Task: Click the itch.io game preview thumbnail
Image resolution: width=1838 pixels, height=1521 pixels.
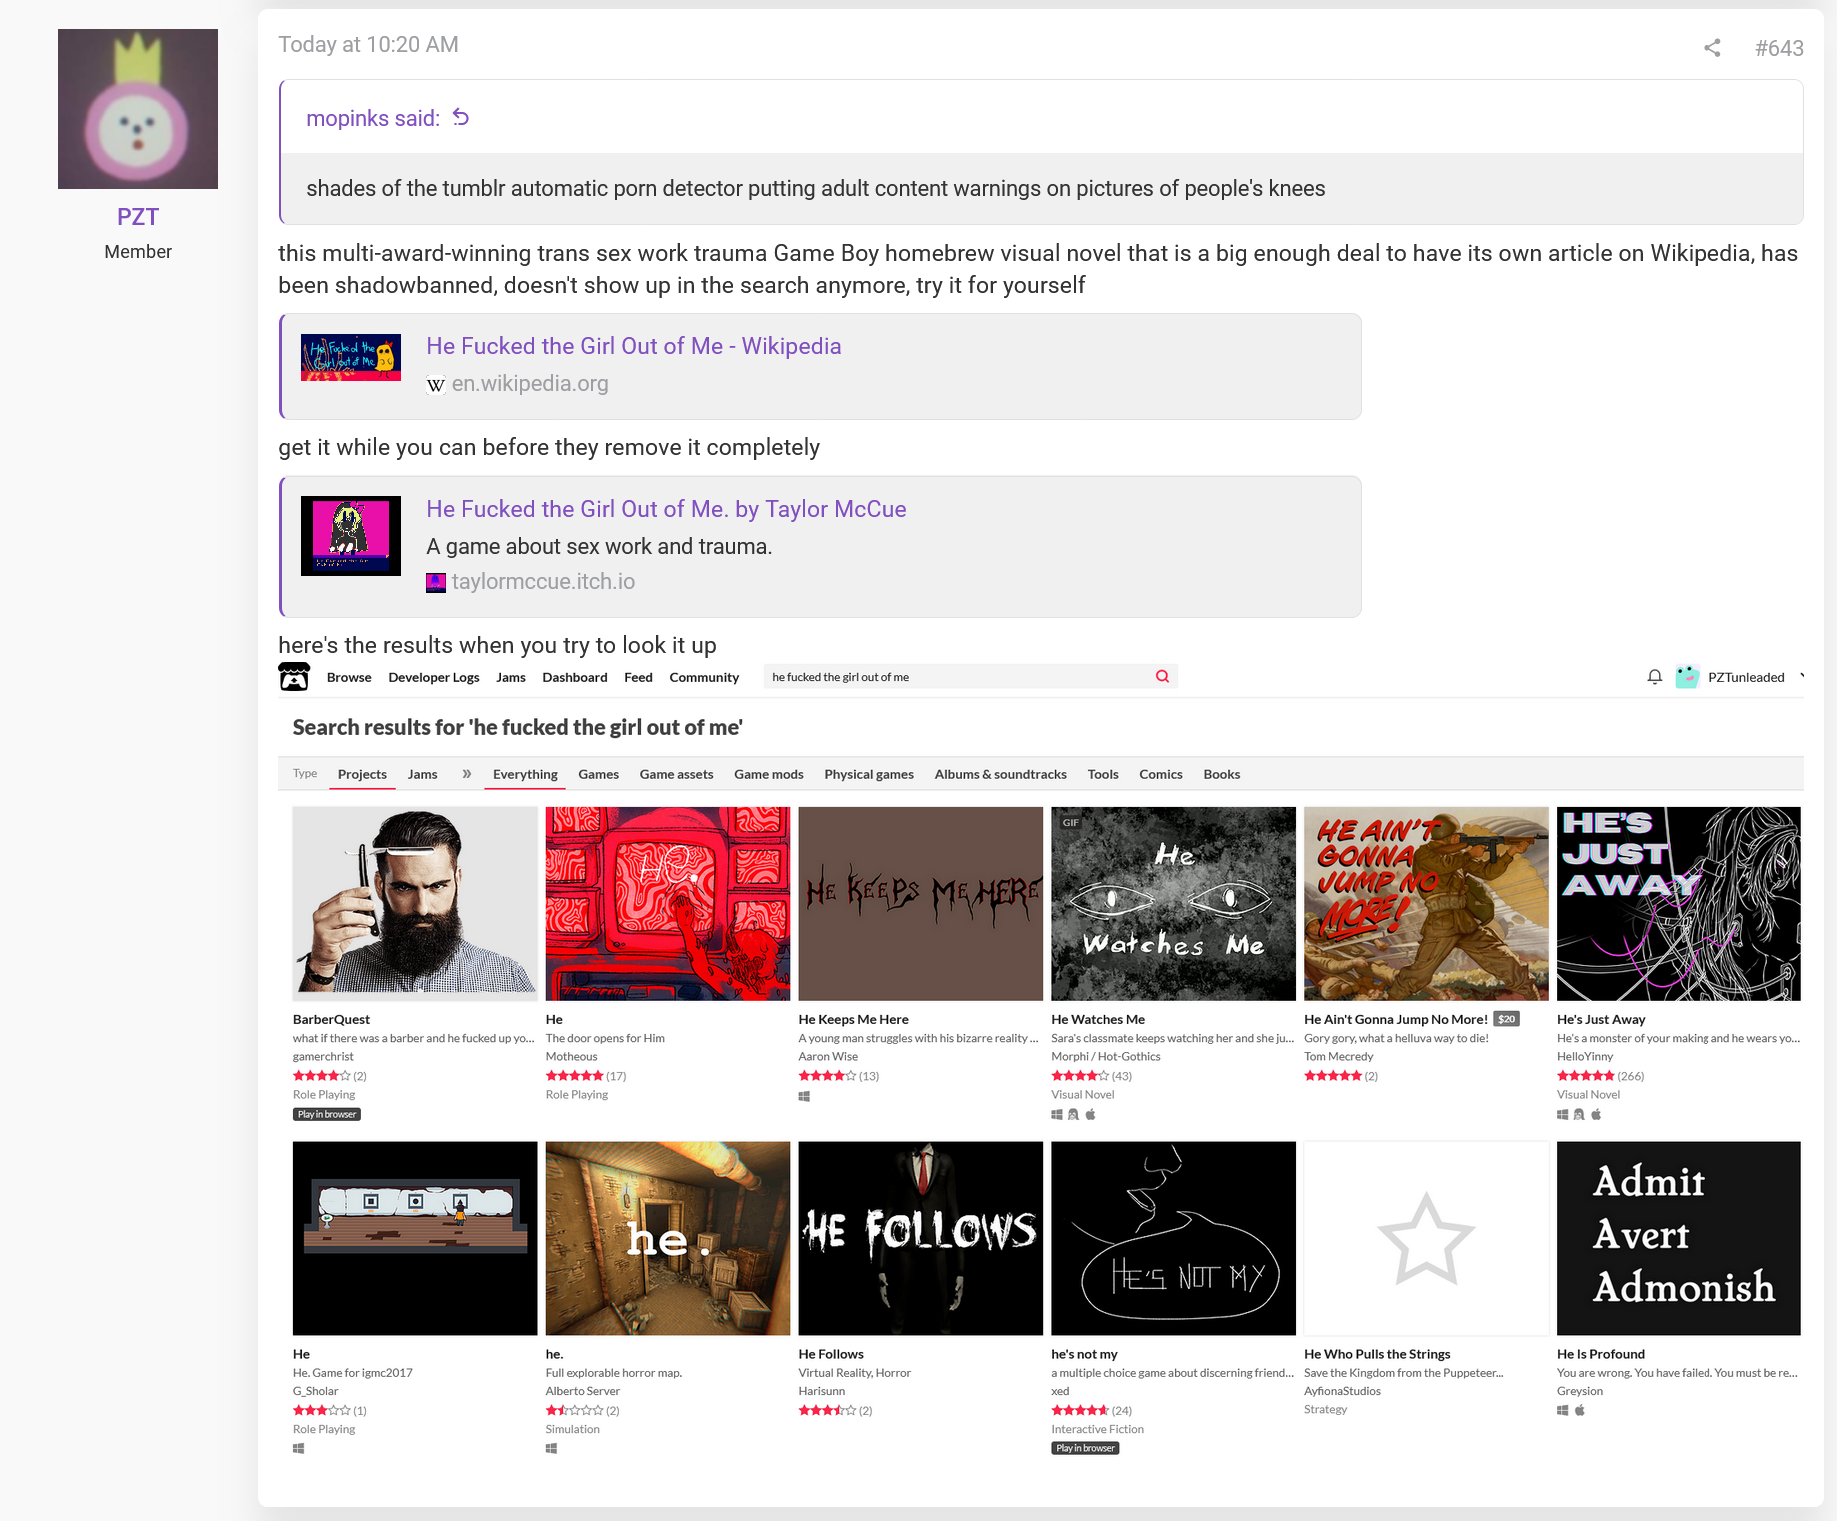Action: 351,536
